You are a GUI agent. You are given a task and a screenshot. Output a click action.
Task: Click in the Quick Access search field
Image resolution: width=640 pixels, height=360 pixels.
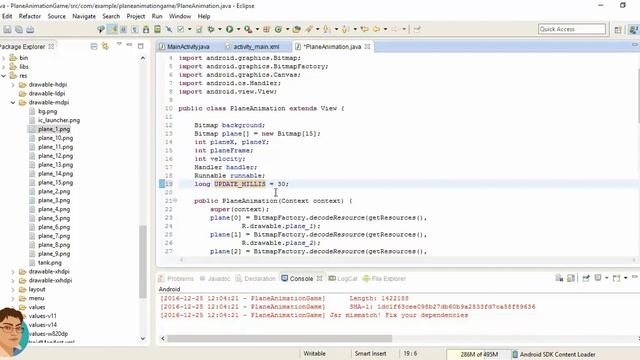coord(572,29)
